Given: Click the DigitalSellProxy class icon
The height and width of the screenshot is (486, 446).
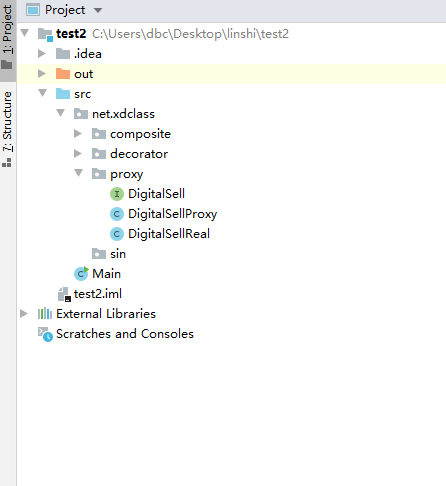Looking at the screenshot, I should point(117,214).
